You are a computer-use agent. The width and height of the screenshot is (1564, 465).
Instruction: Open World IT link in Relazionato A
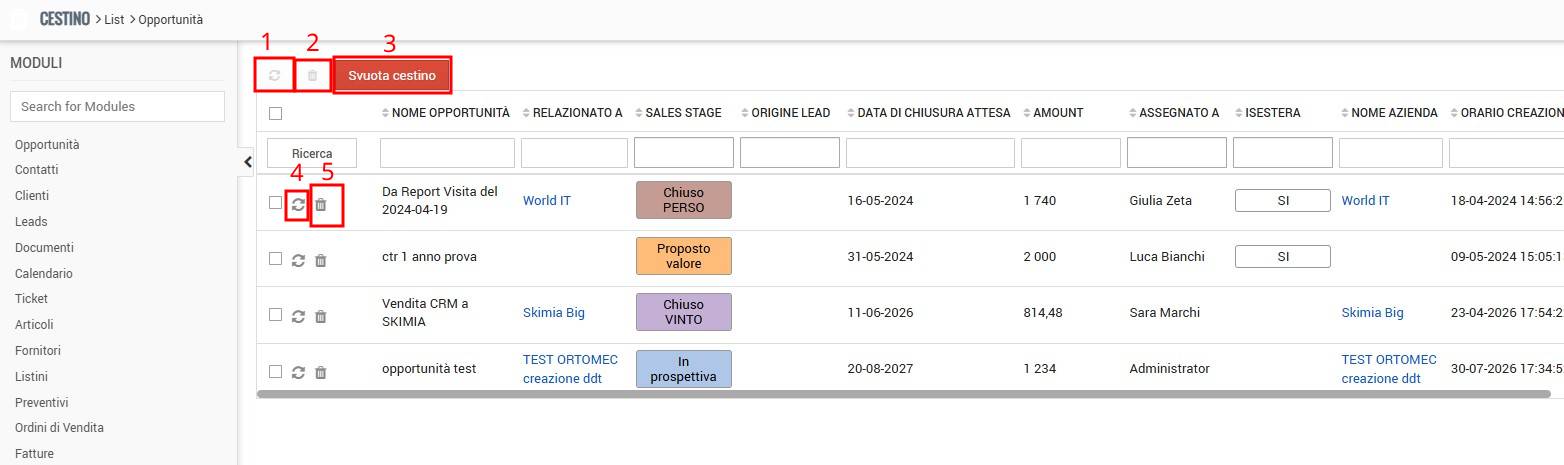pos(547,201)
